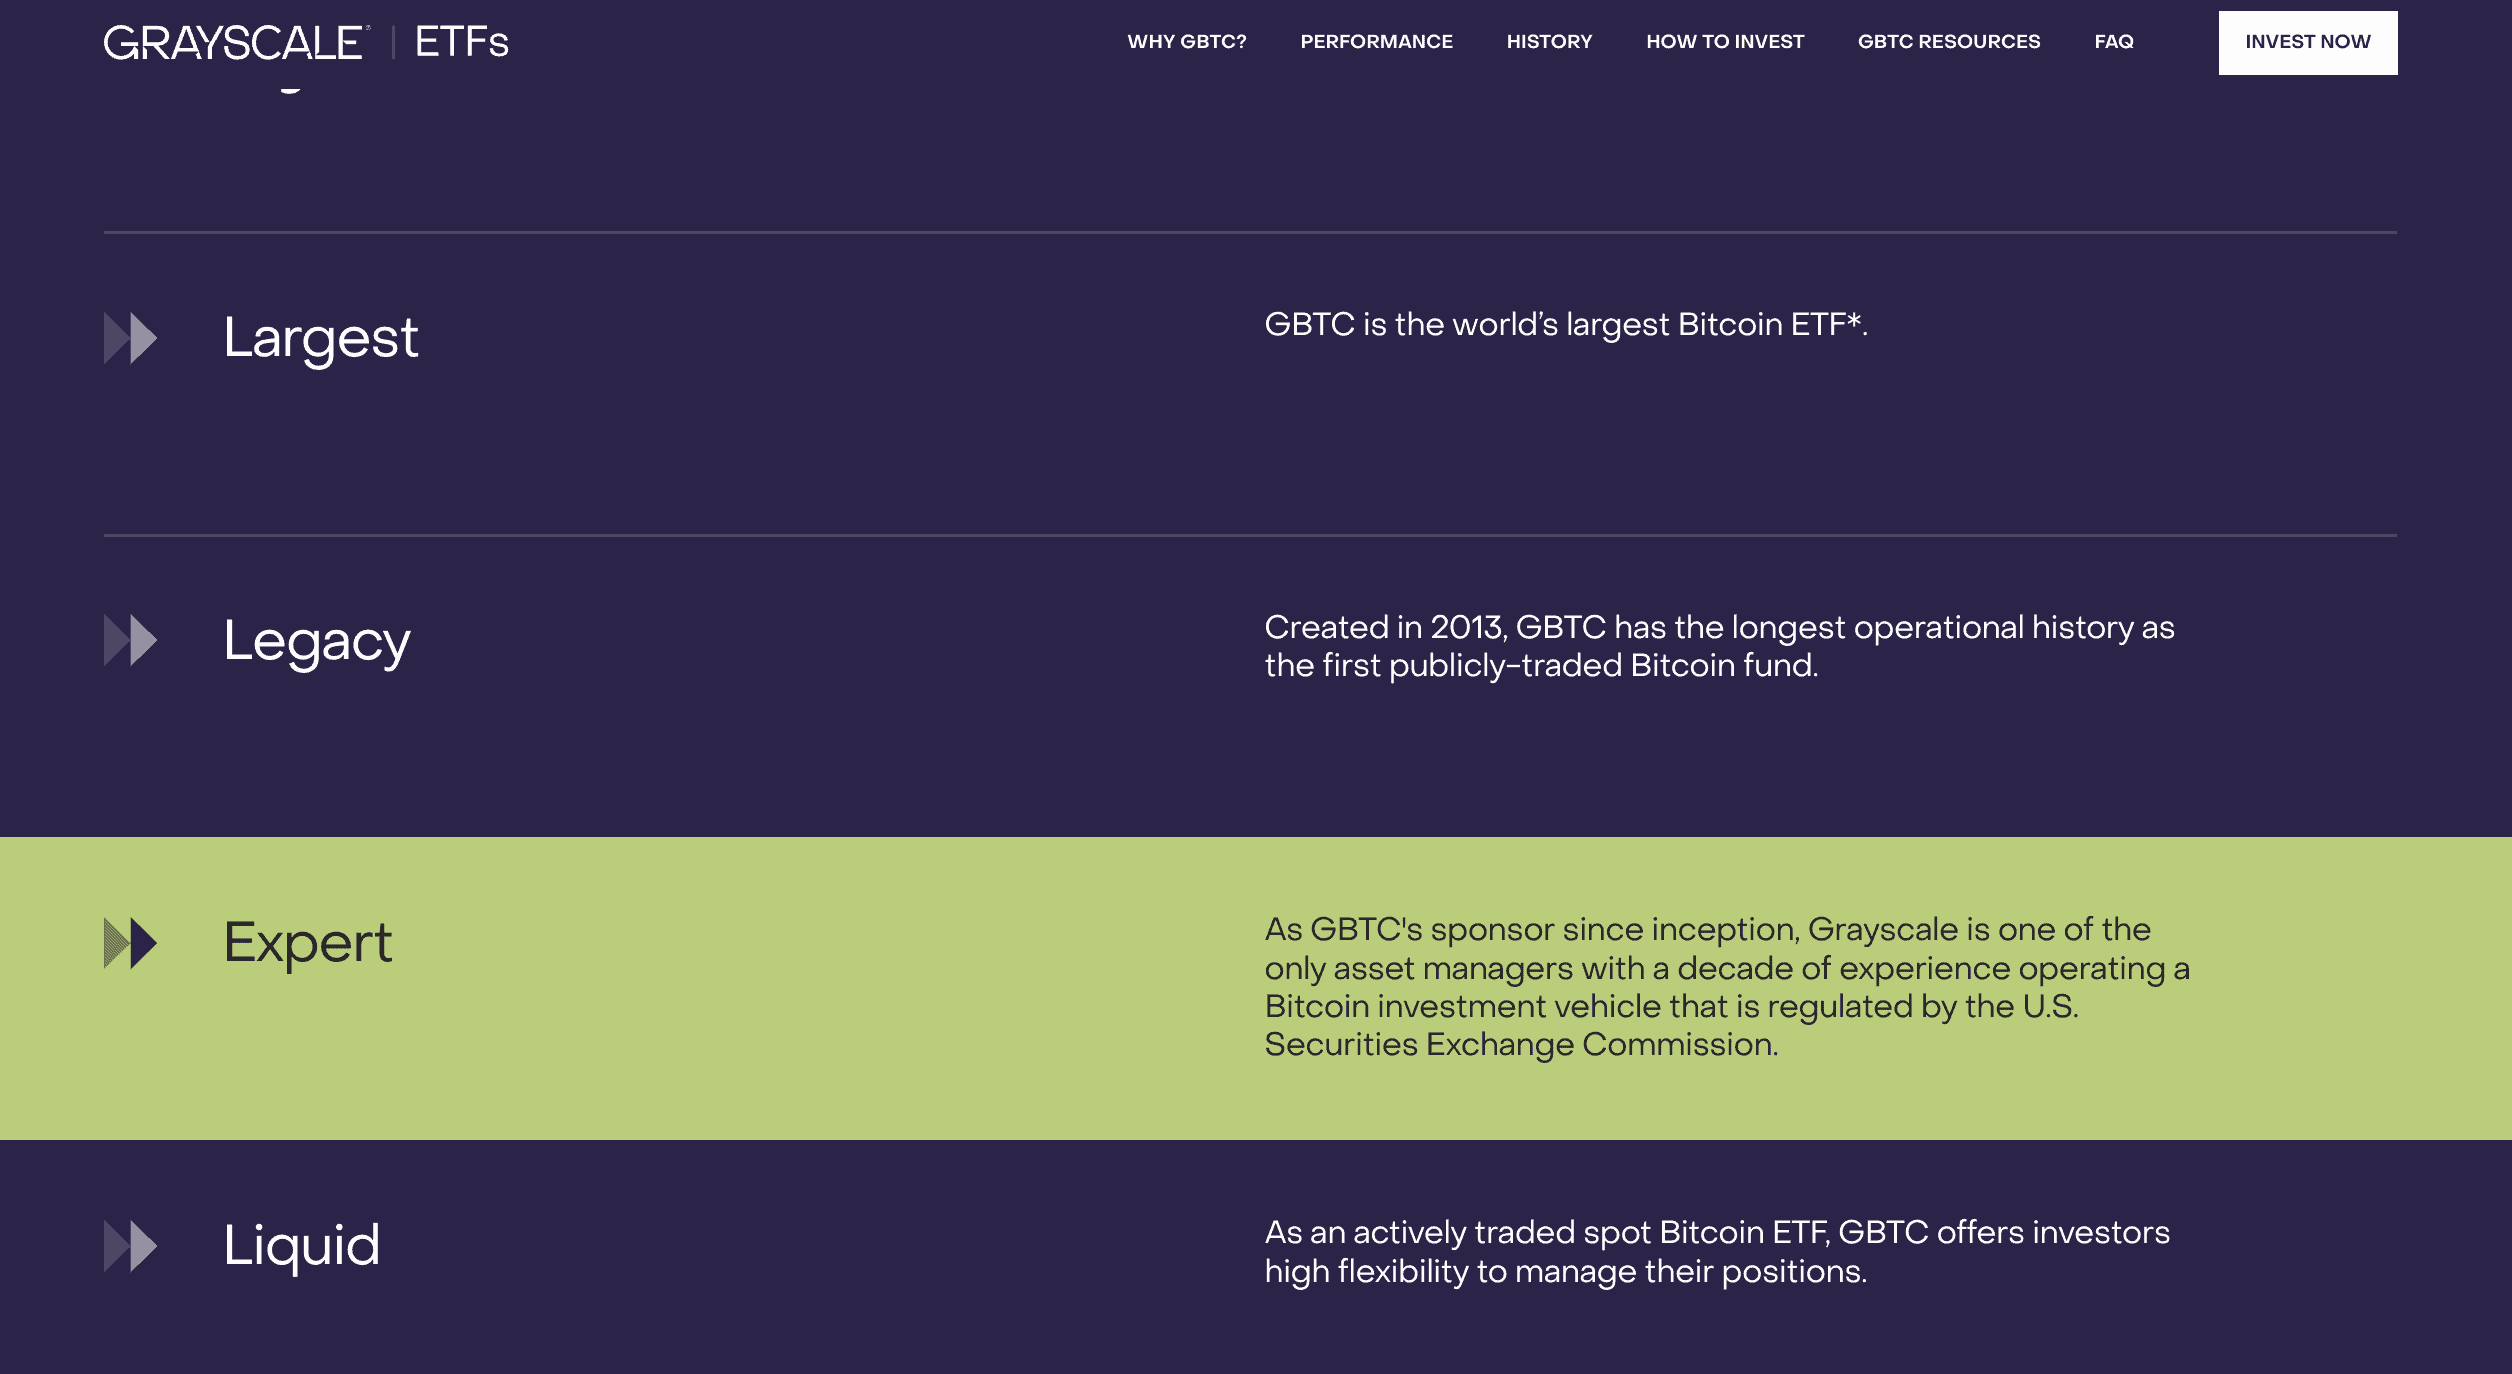Click the ETFs logo text
Viewport: 2512px width, 1374px height.
point(461,43)
